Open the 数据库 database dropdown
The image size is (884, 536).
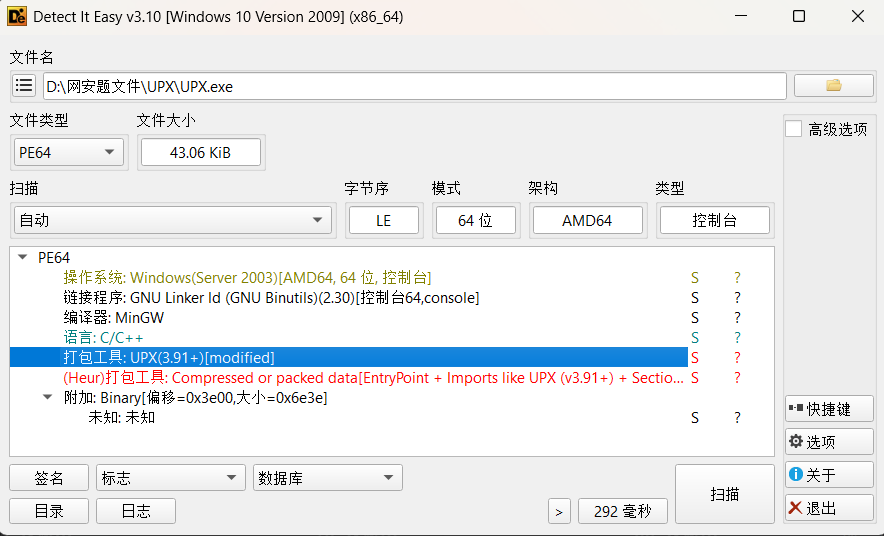tap(328, 478)
